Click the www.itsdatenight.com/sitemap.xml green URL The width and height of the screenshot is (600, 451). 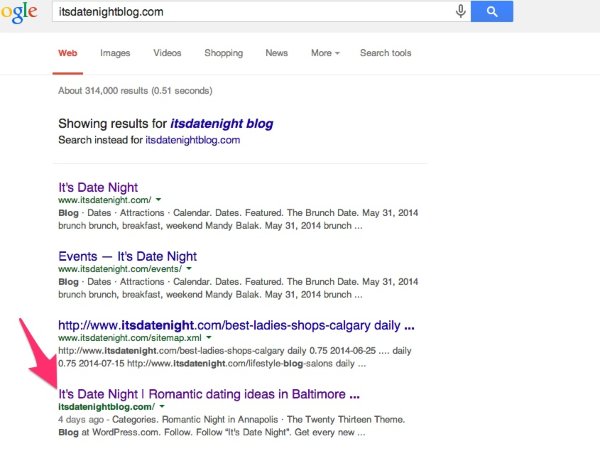point(130,338)
